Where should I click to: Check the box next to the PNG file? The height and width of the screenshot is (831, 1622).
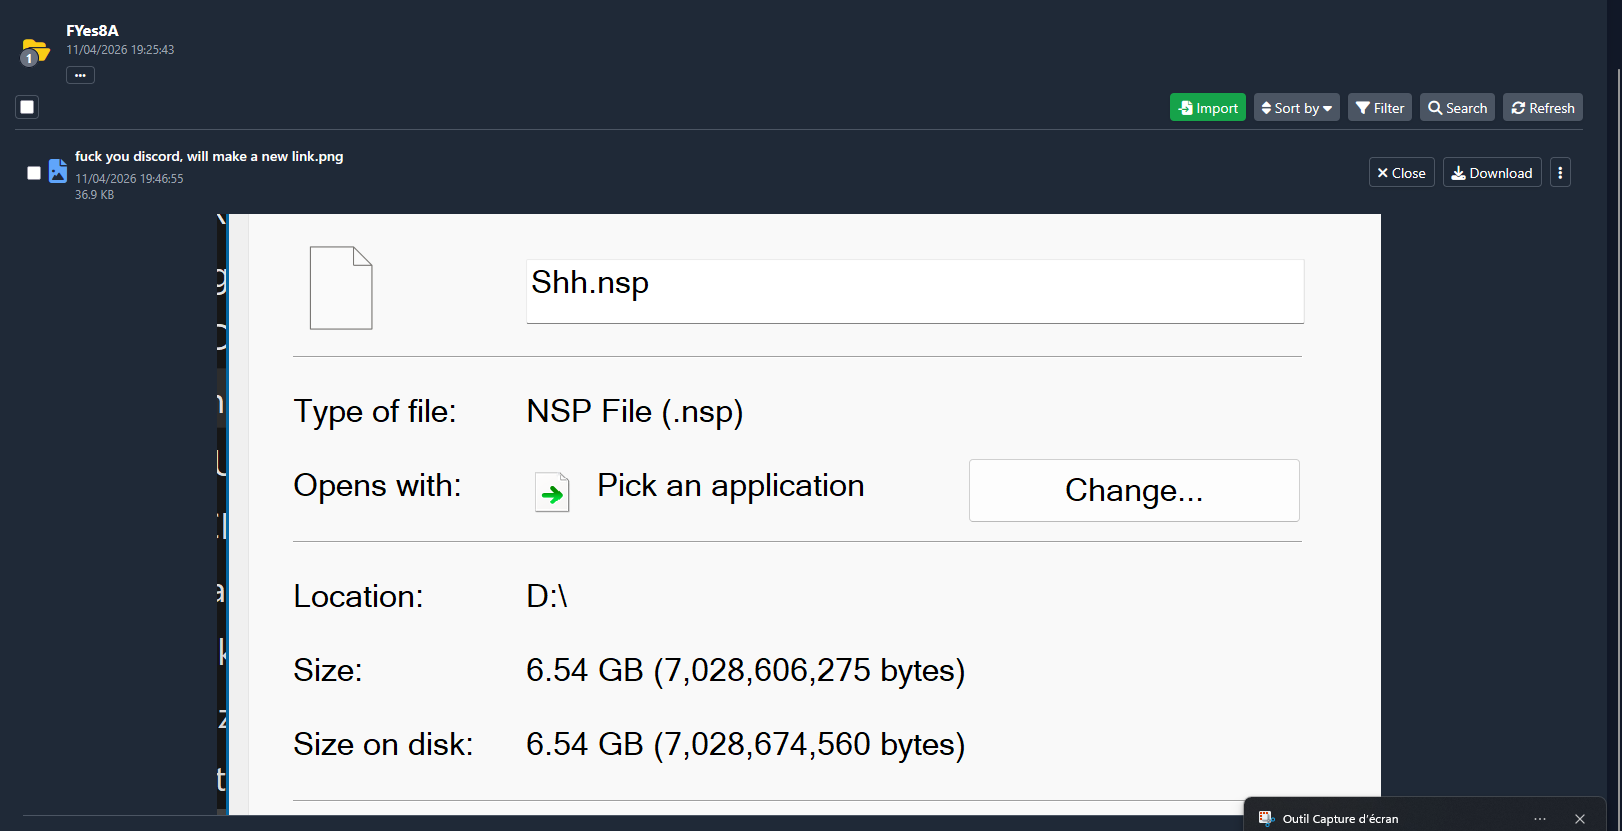pyautogui.click(x=34, y=173)
